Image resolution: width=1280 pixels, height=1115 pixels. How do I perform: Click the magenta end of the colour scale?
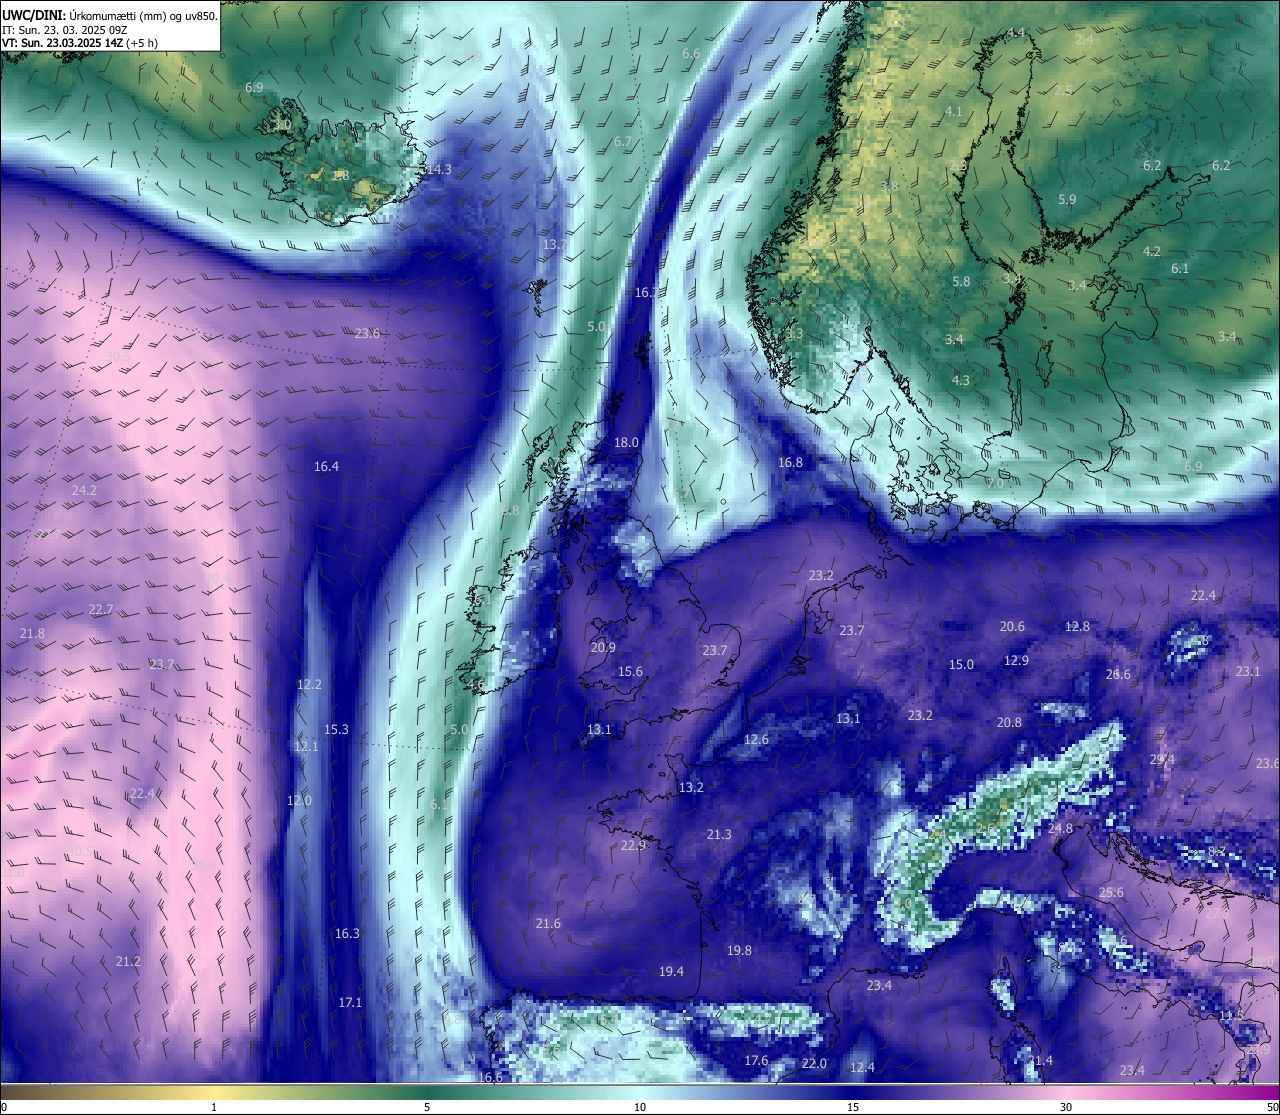point(1272,1091)
